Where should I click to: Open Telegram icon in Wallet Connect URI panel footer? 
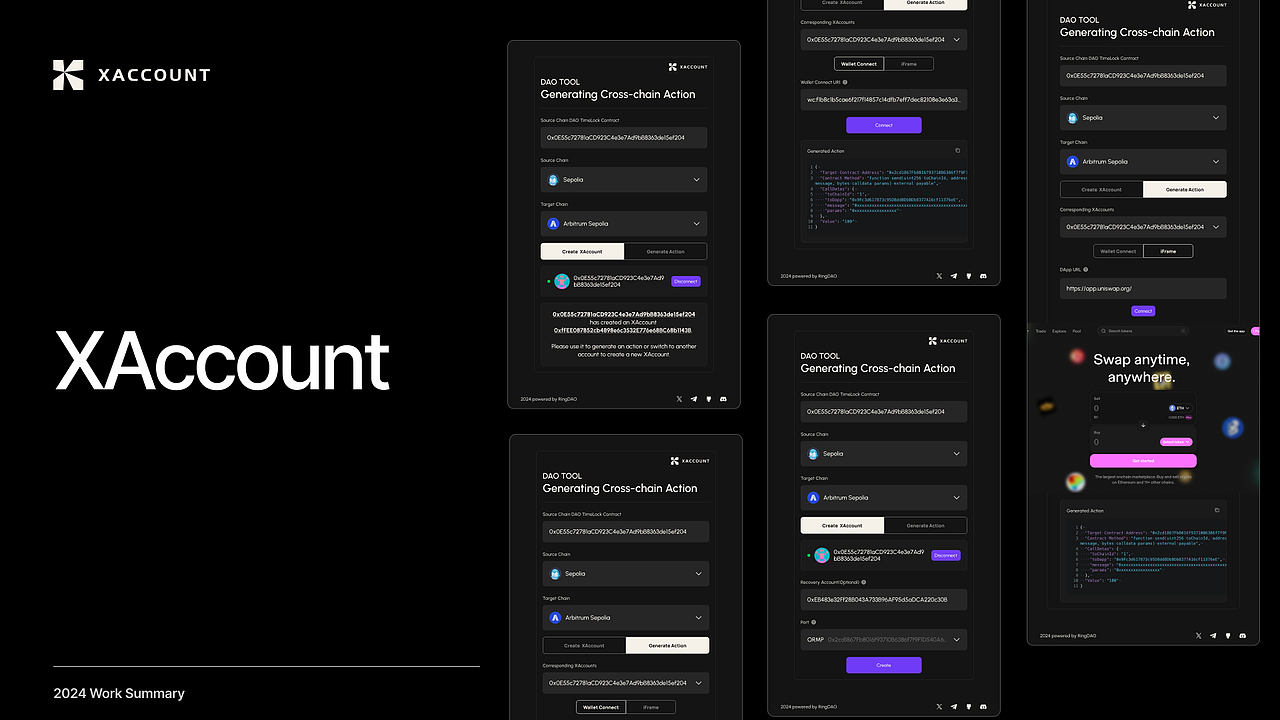[954, 275]
